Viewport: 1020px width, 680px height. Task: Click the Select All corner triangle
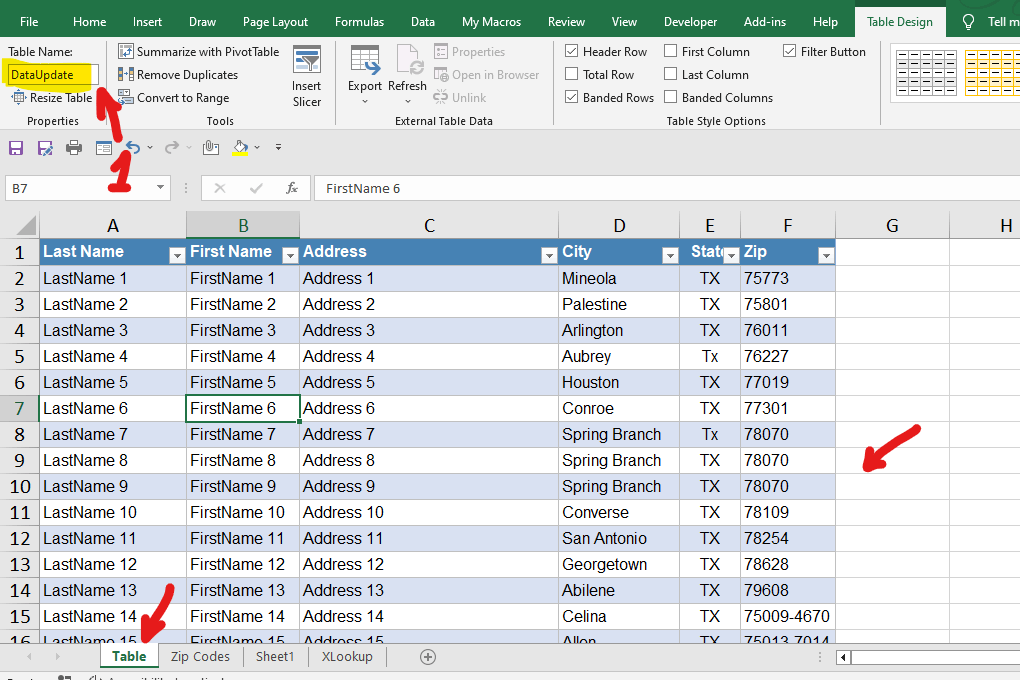coord(25,226)
